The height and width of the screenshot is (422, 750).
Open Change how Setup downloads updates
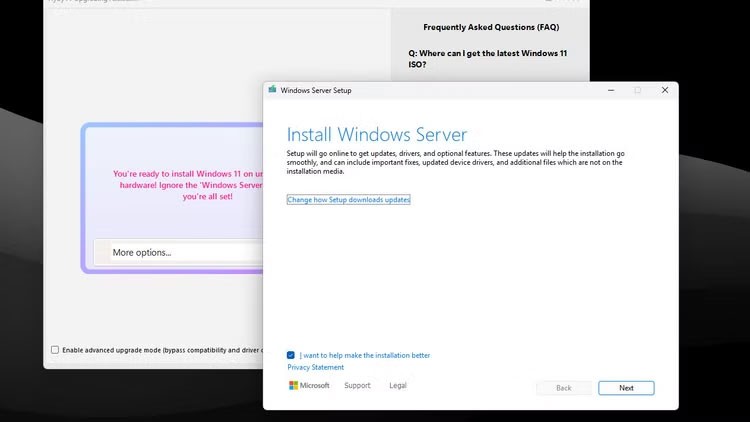pyautogui.click(x=348, y=200)
